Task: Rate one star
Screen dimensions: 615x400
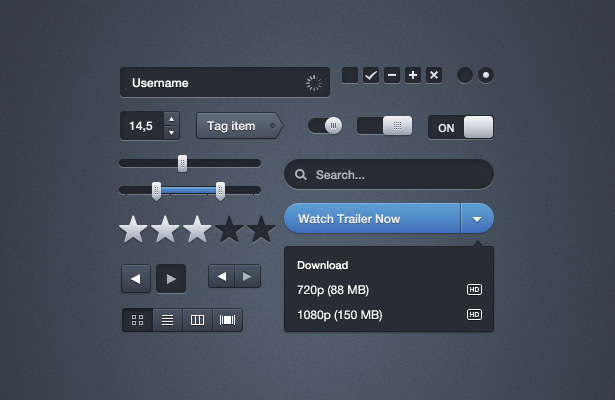Action: (133, 230)
